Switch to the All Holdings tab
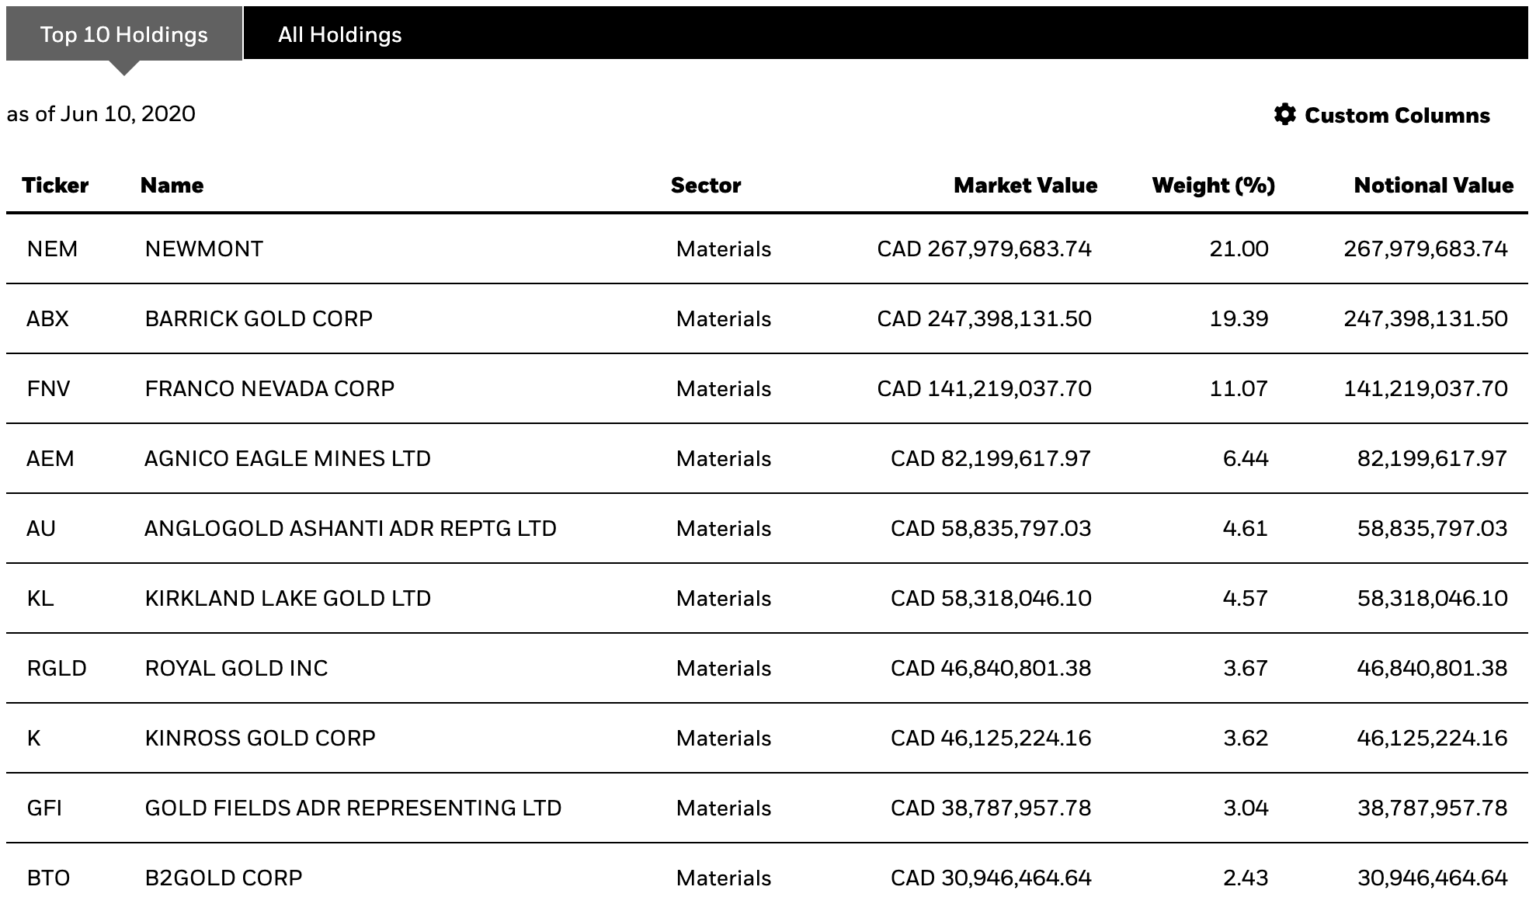This screenshot has height=904, width=1536. tap(339, 34)
